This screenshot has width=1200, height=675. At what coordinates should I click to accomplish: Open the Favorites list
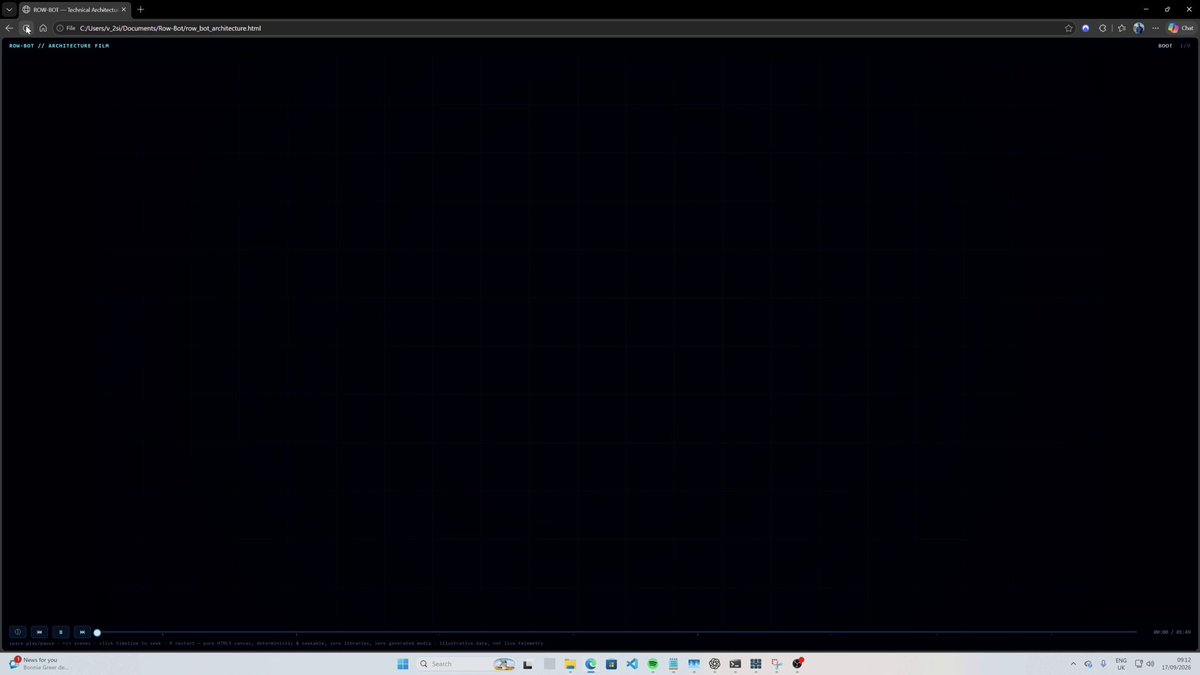pos(1122,28)
